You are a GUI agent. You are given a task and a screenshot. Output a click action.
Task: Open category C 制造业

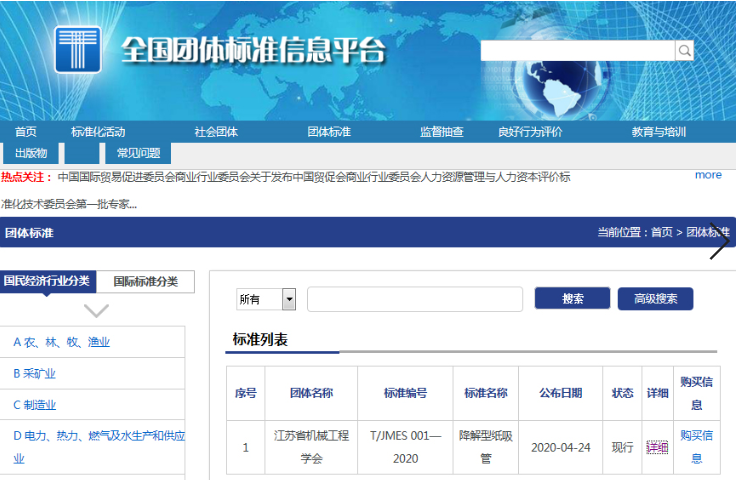(x=34, y=405)
